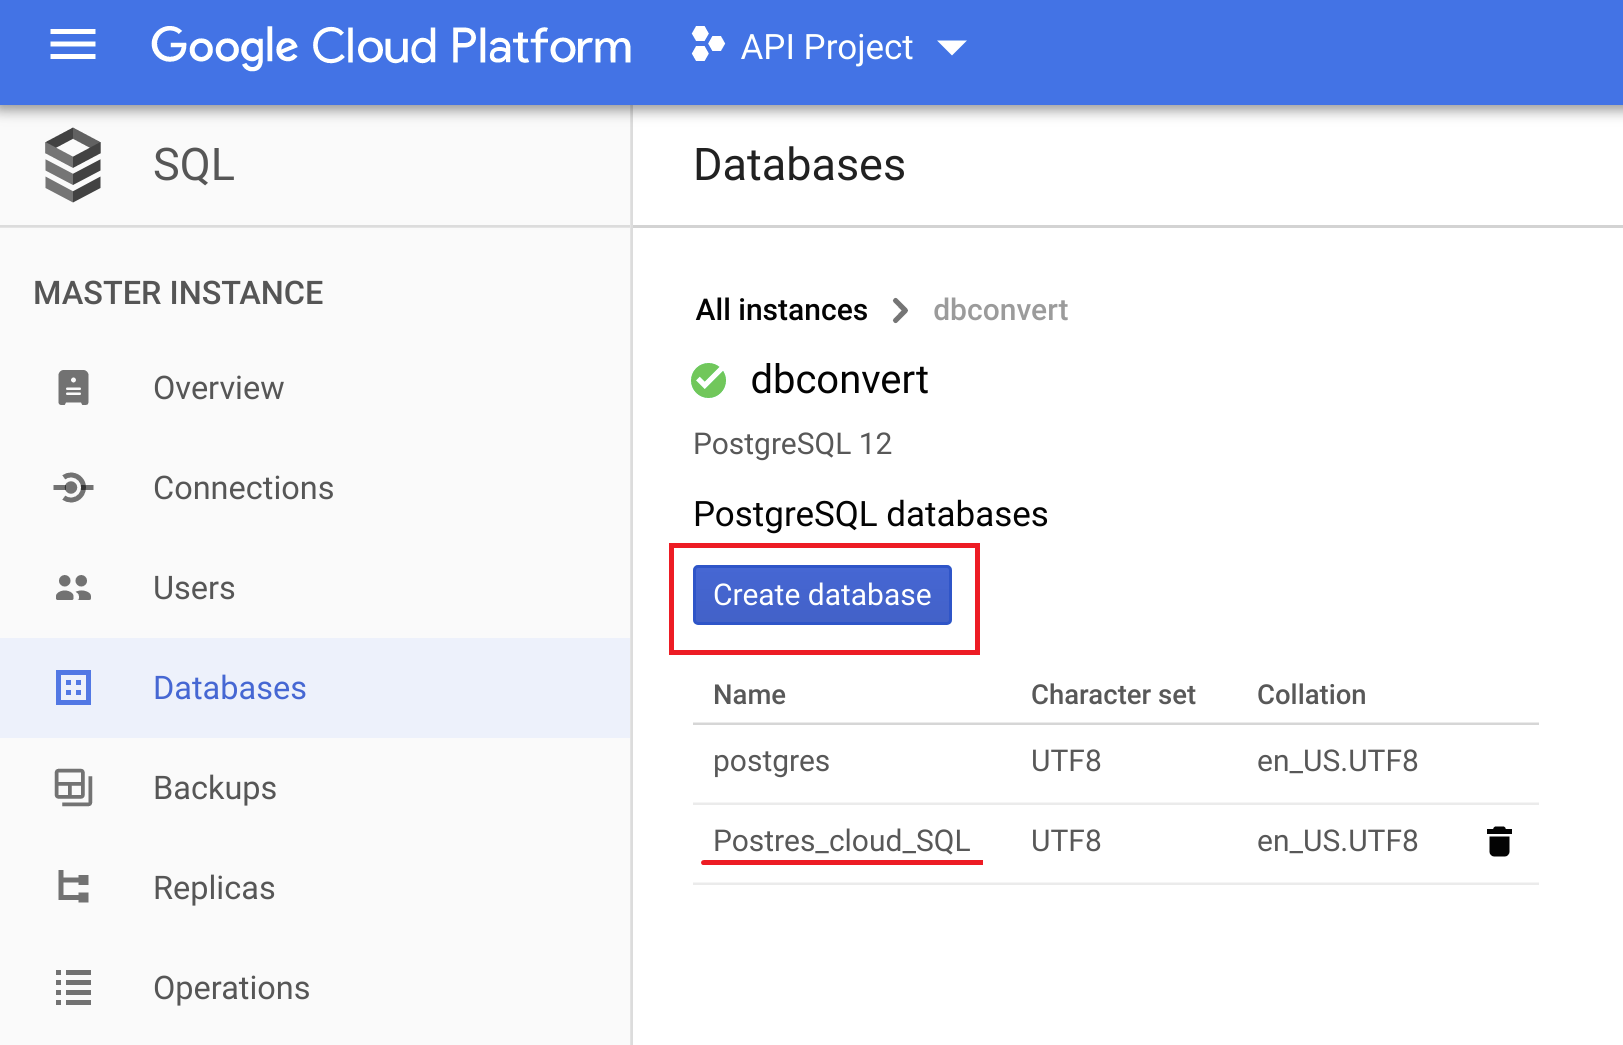Click en_US.UTF8 in the postgres row

click(x=1337, y=761)
